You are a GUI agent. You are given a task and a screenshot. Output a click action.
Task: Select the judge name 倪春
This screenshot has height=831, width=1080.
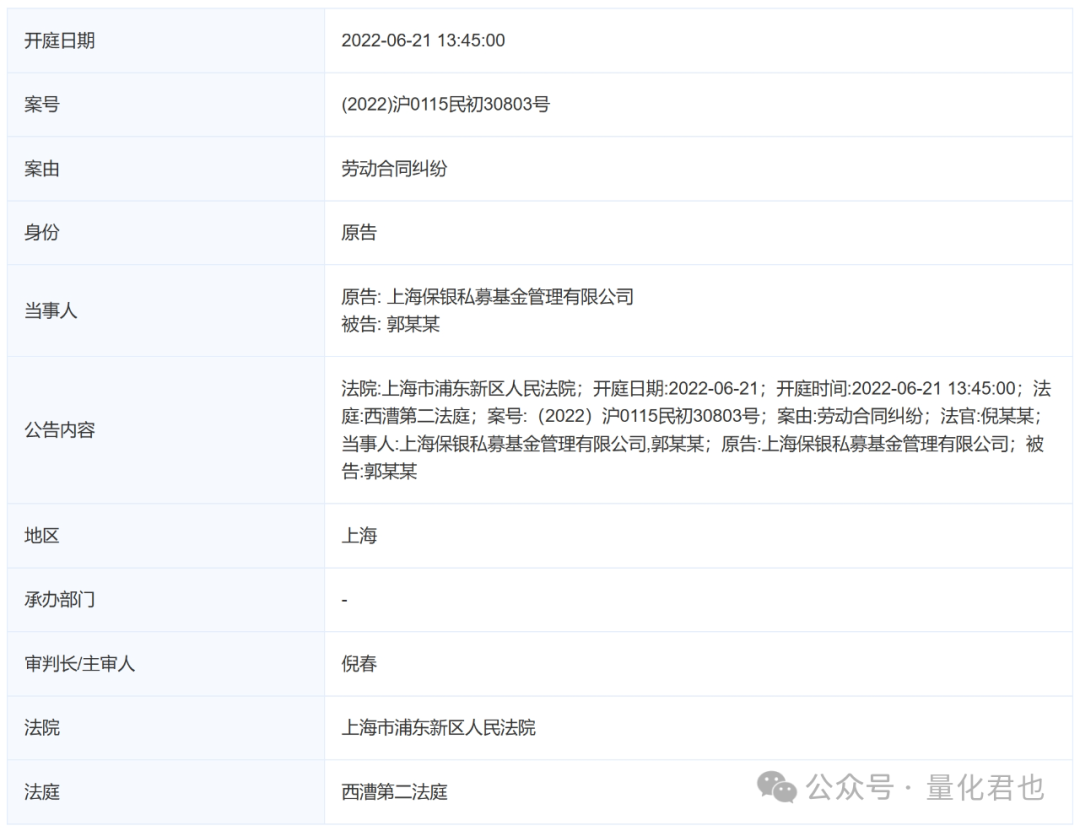click(x=359, y=664)
